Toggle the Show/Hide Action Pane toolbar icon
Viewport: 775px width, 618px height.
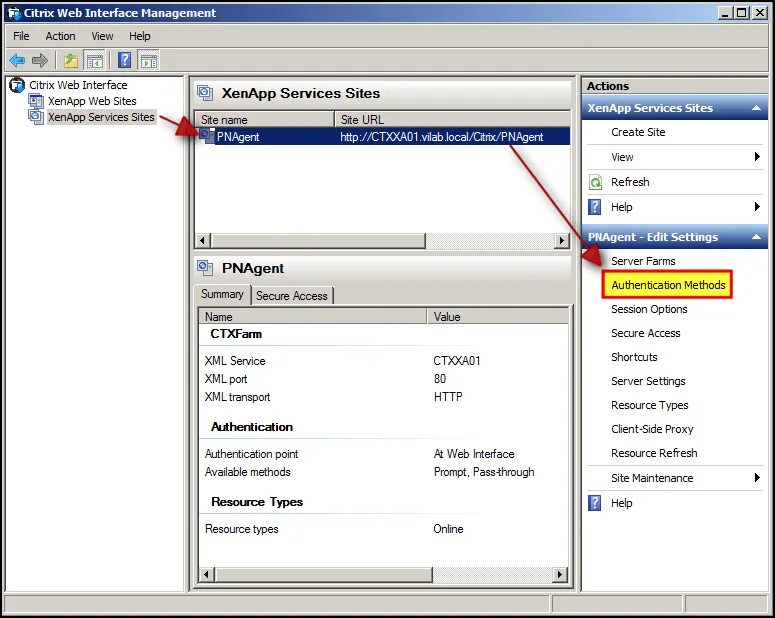pyautogui.click(x=149, y=60)
